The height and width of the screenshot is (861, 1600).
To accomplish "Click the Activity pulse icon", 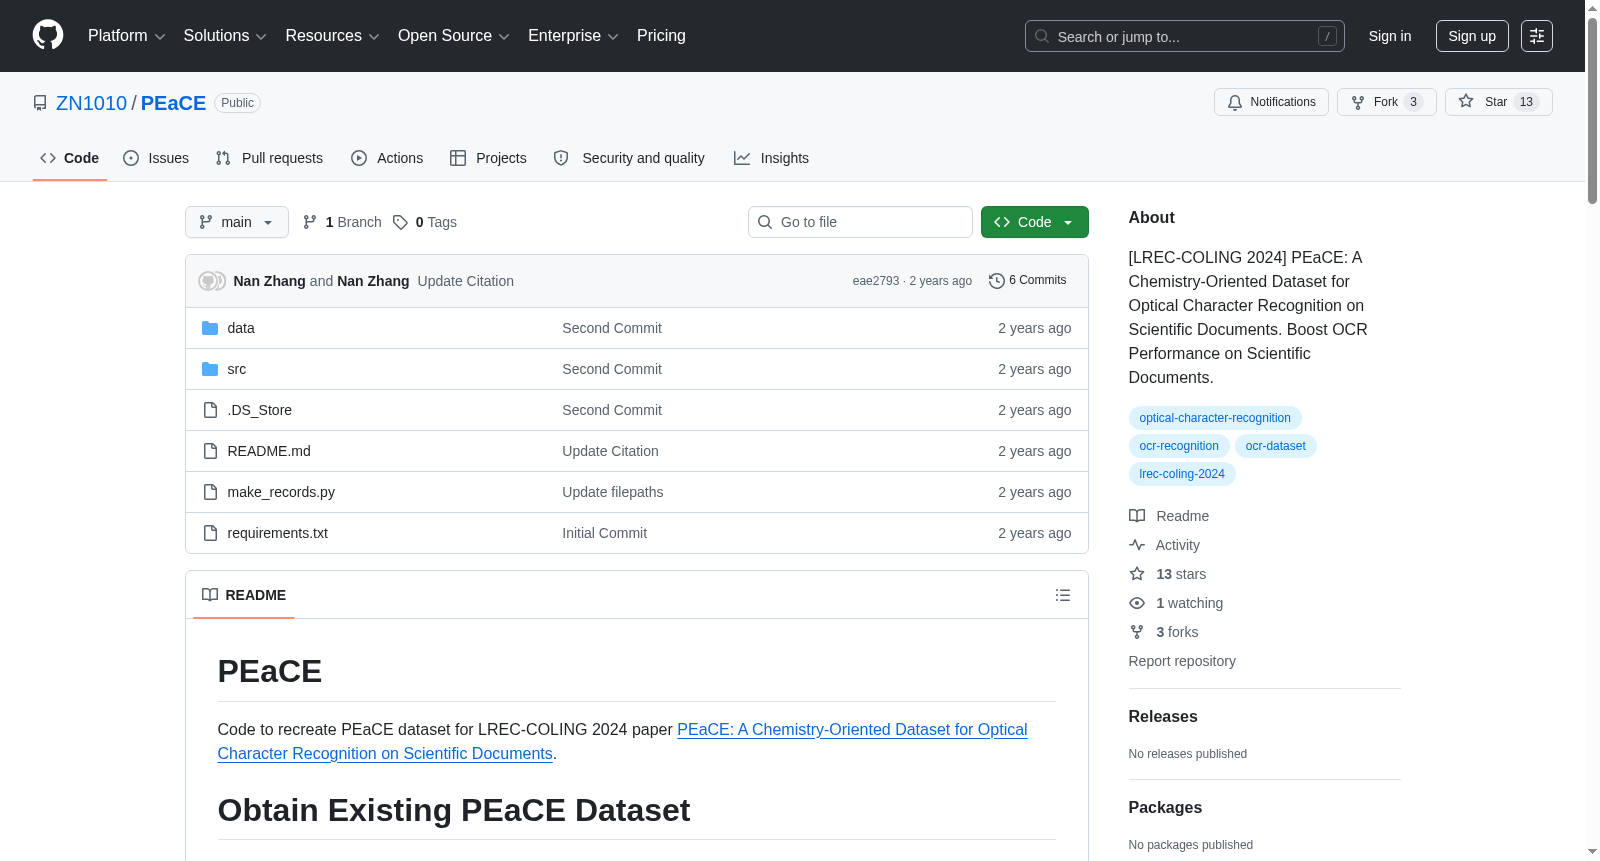I will pos(1137,545).
